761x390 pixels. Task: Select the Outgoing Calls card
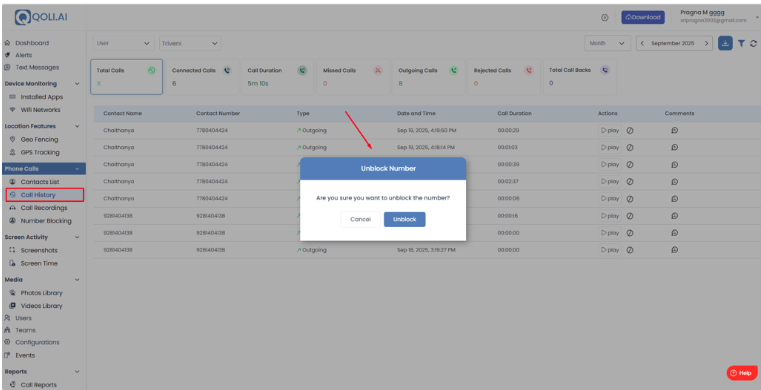[428, 77]
